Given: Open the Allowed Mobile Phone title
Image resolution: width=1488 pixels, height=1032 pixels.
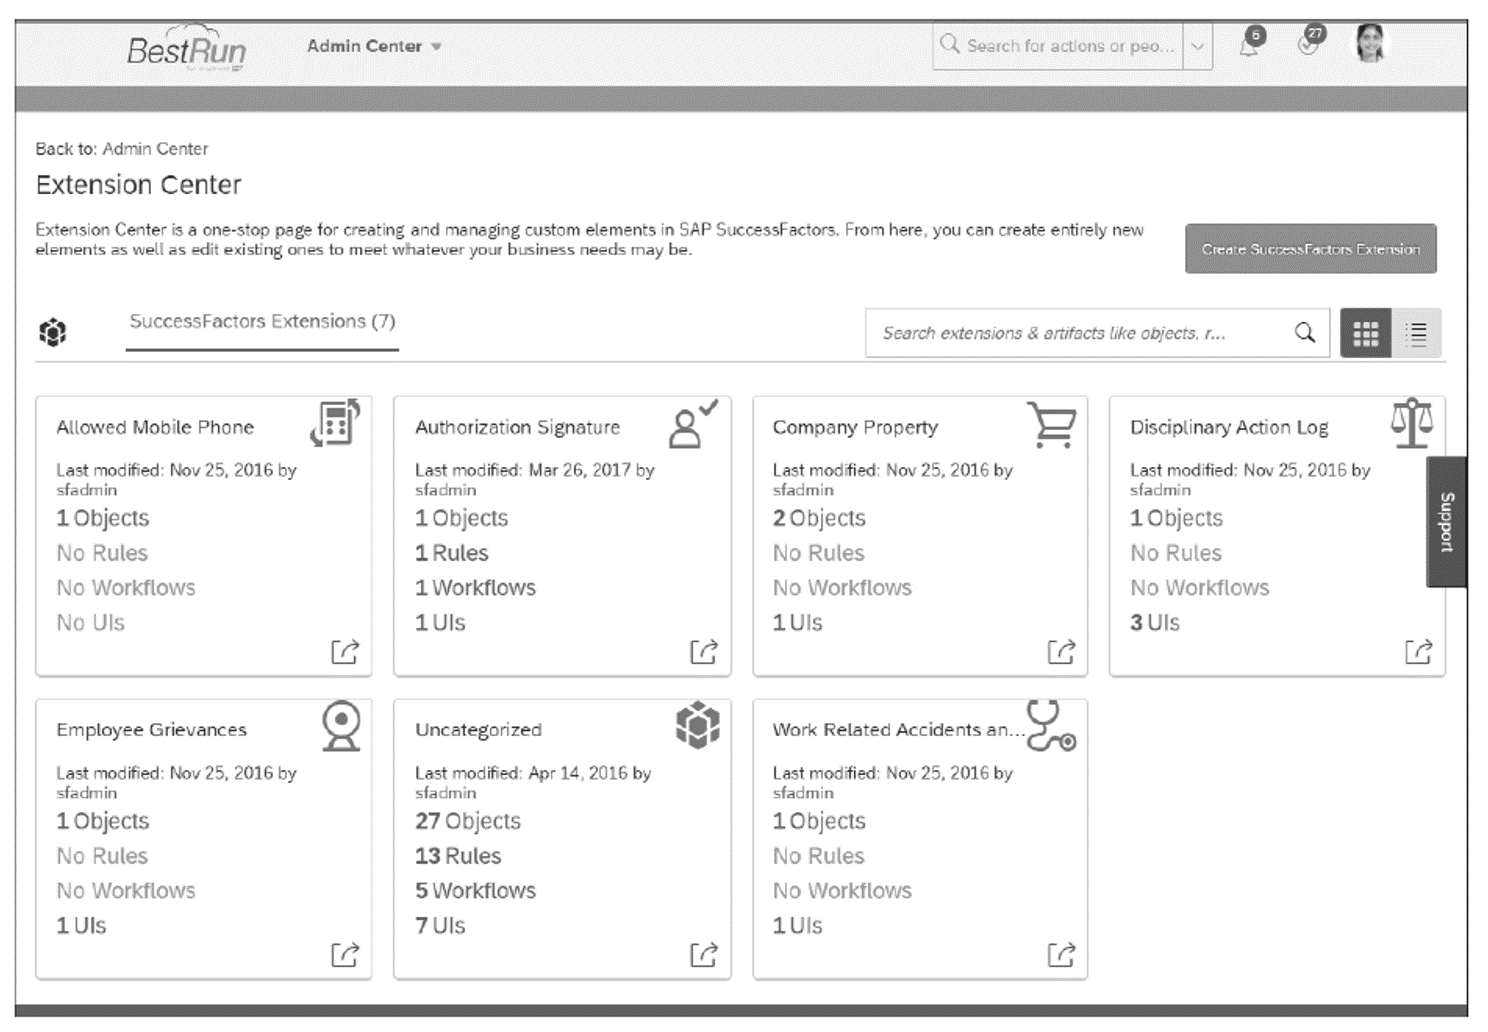Looking at the screenshot, I should coord(155,427).
